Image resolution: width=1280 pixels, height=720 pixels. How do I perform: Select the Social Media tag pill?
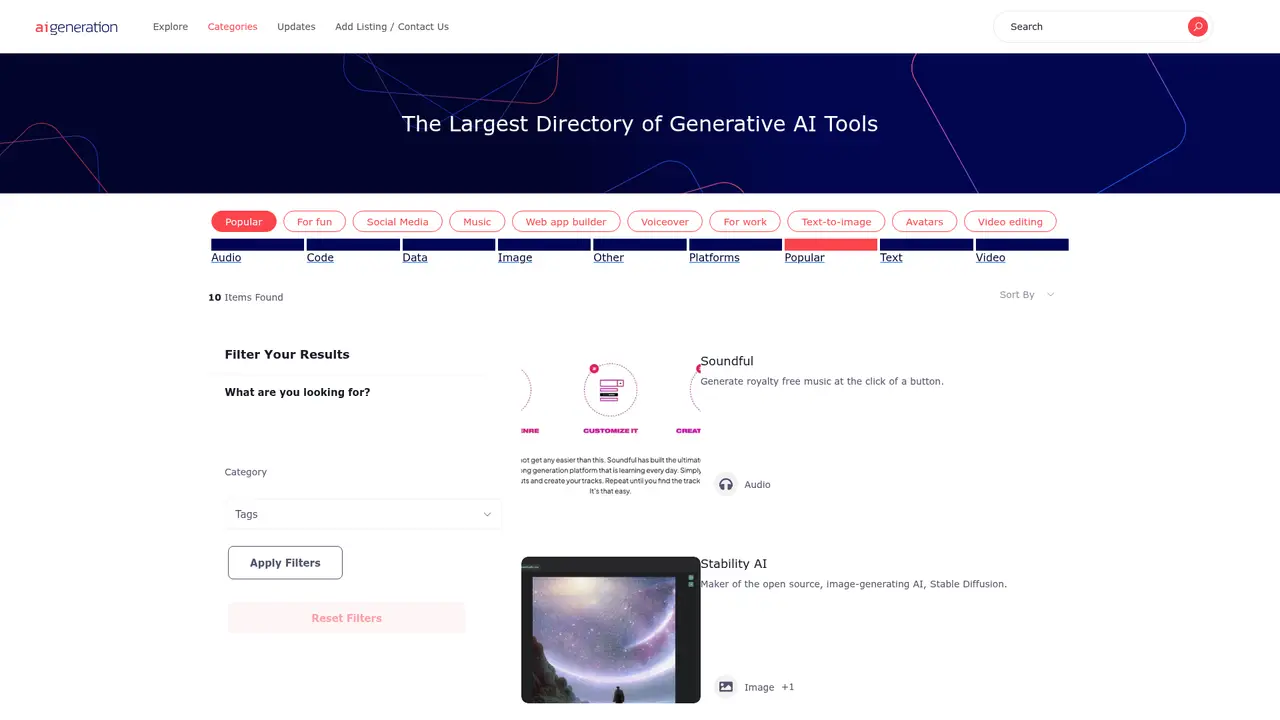[397, 222]
